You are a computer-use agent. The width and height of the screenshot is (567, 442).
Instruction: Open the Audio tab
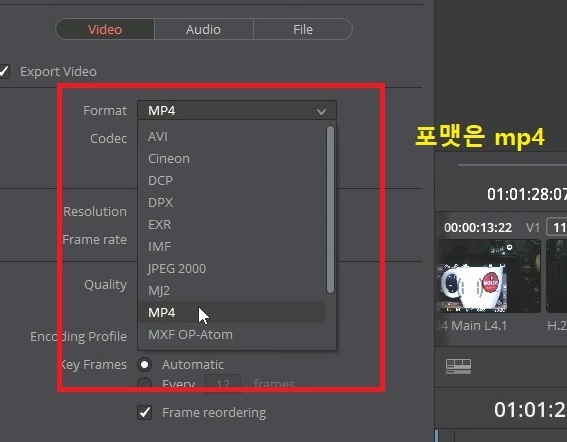(204, 29)
